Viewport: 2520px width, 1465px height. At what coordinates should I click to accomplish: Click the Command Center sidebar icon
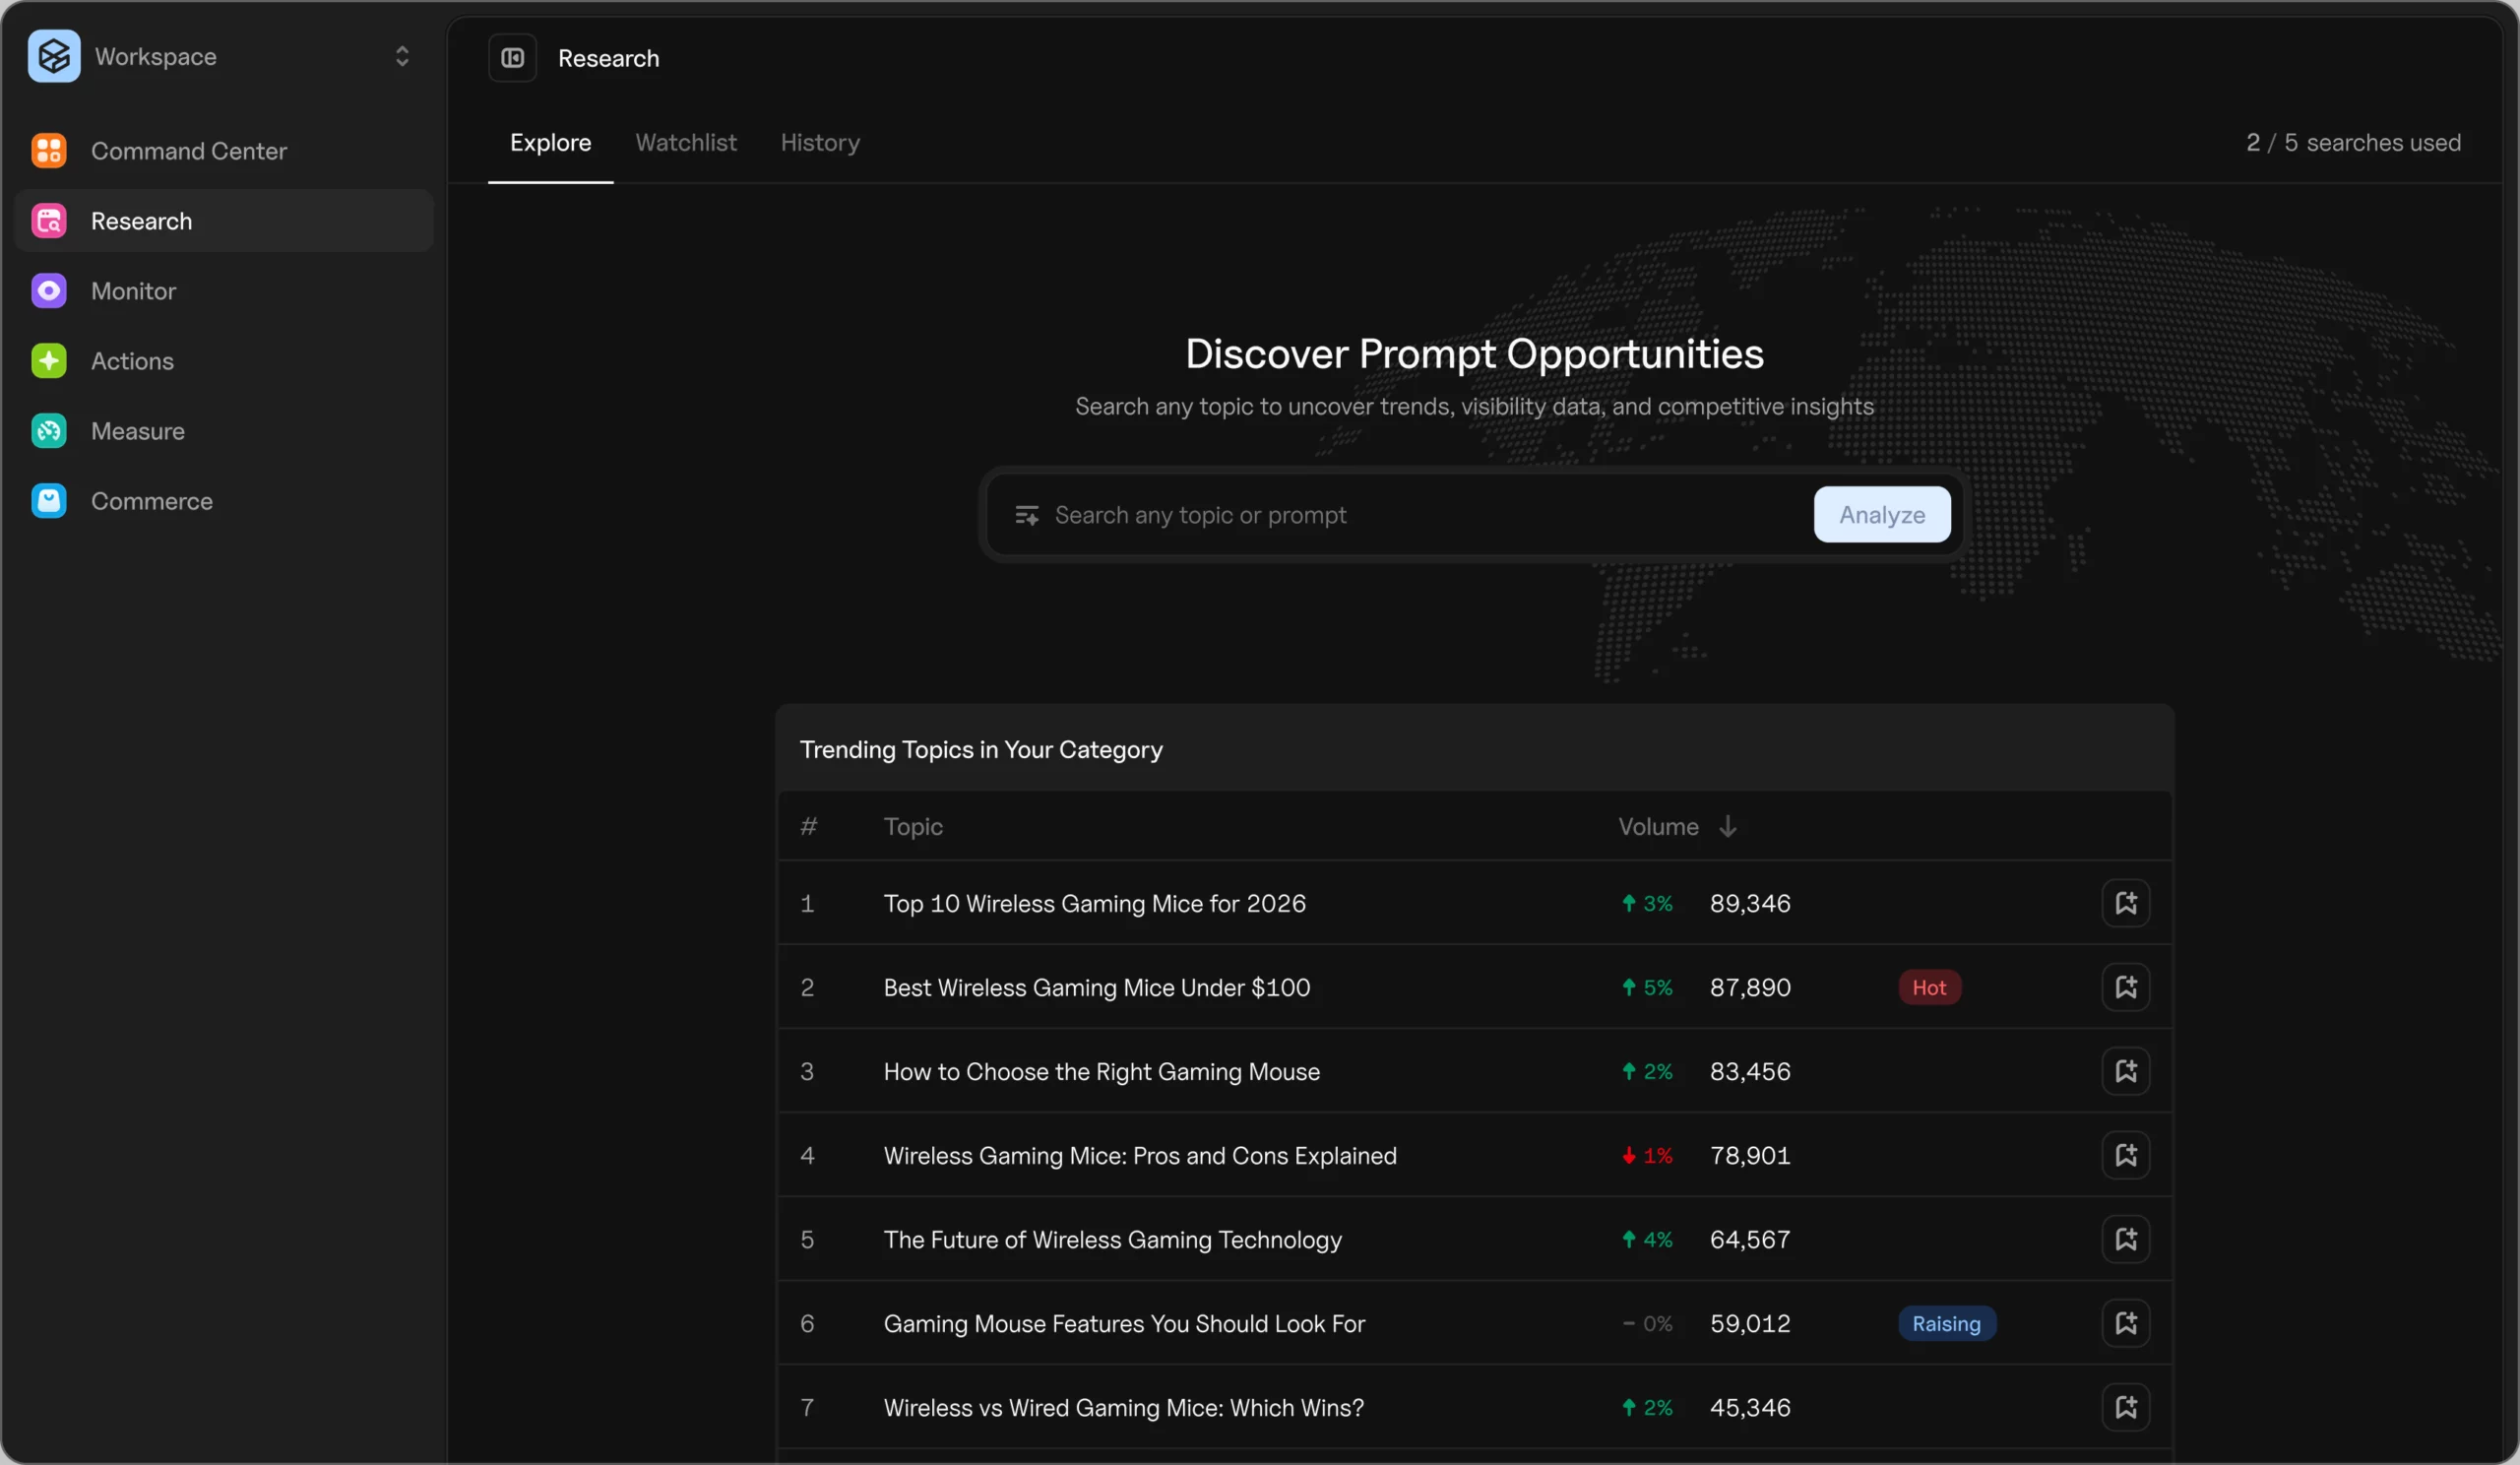(x=48, y=151)
